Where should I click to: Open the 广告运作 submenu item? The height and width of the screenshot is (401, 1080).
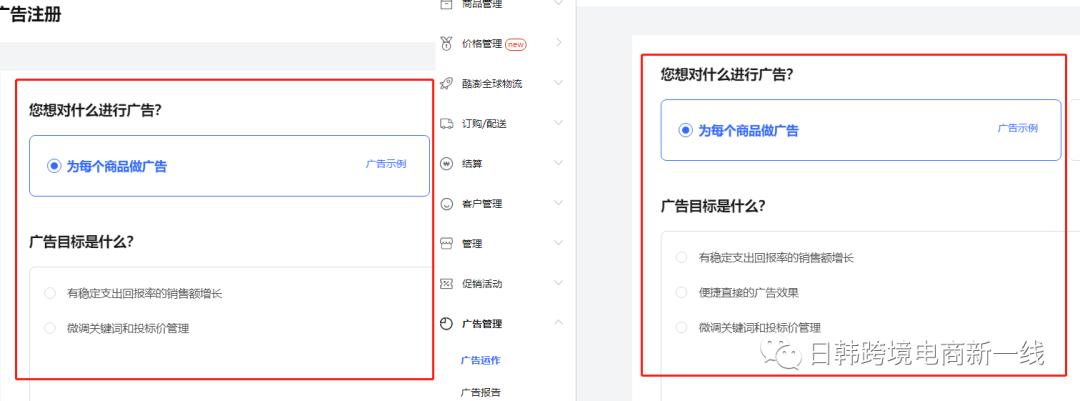[480, 360]
